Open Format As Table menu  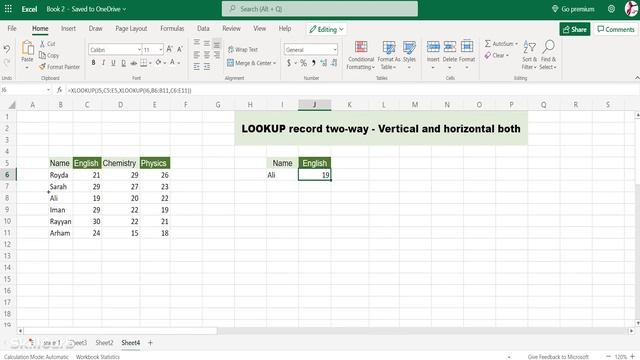pyautogui.click(x=389, y=55)
